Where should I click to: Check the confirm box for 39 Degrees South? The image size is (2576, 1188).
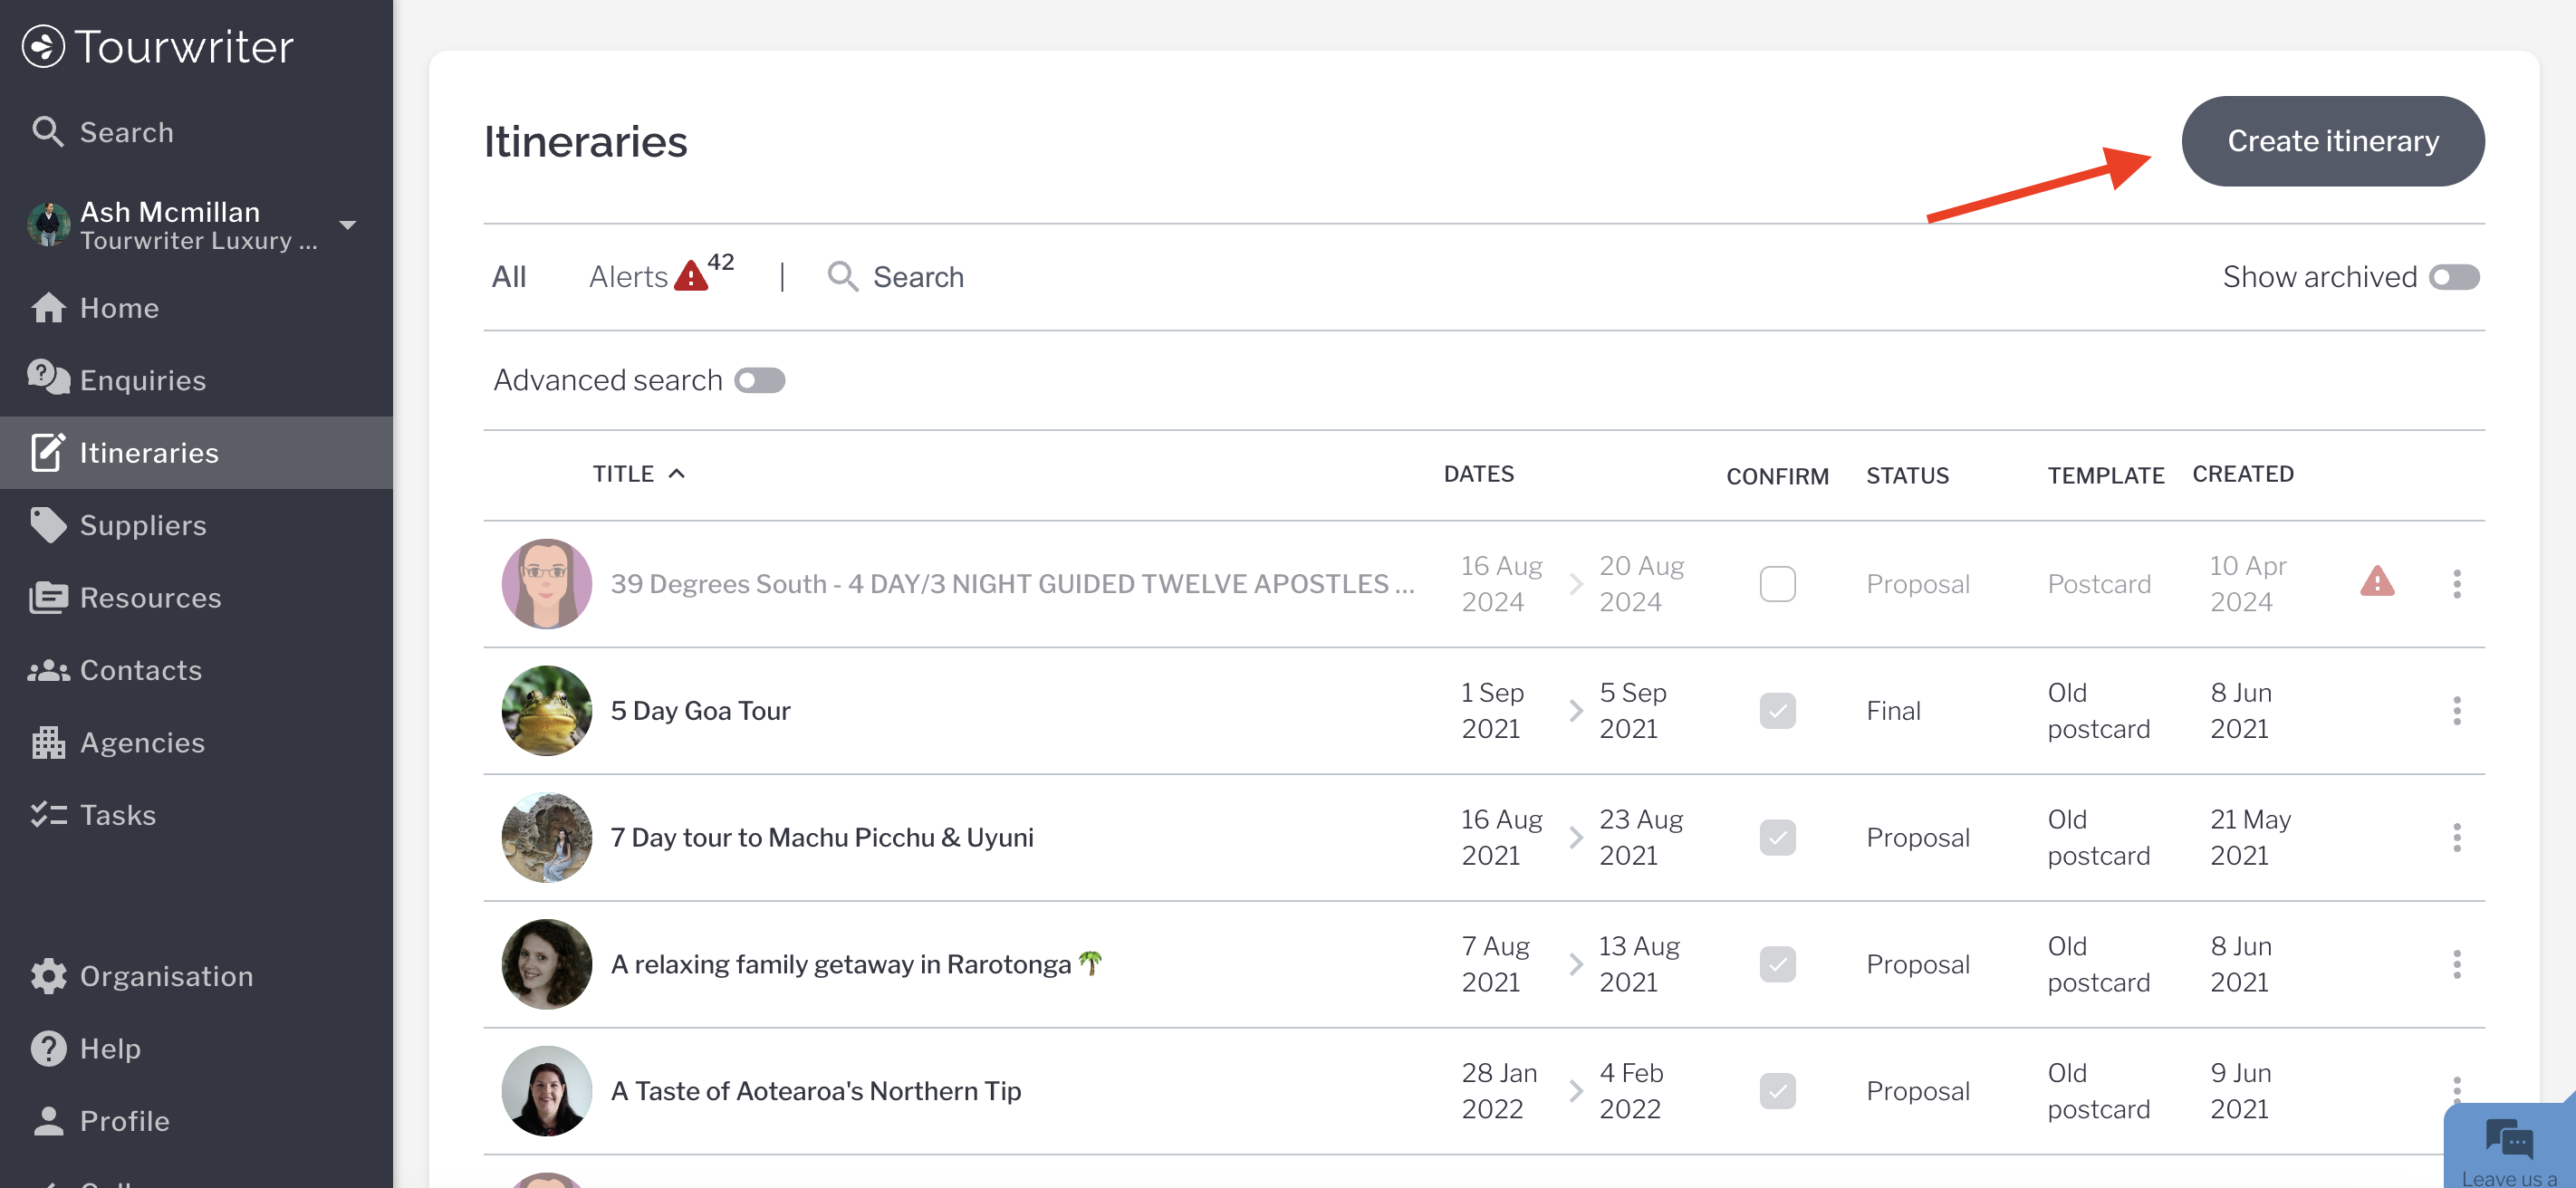click(1776, 583)
